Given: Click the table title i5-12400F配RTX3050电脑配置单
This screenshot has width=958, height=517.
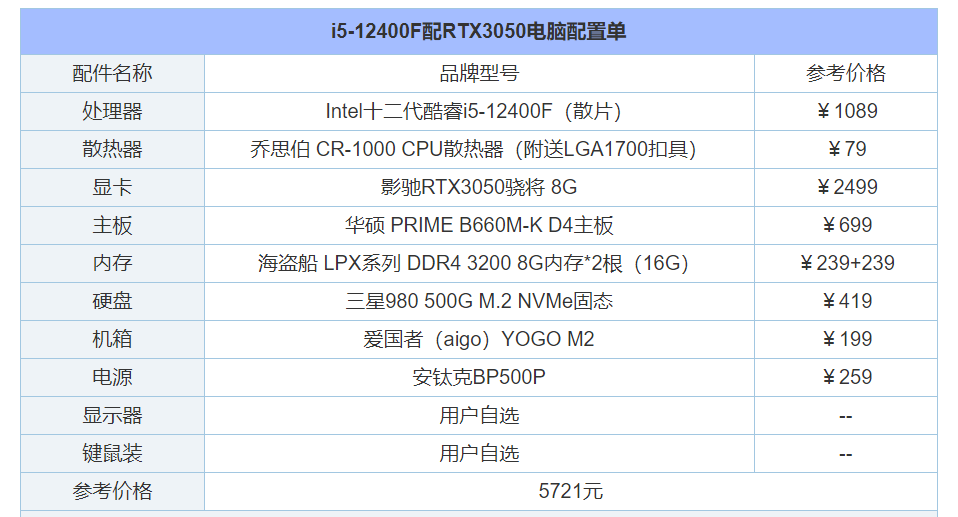Looking at the screenshot, I should (478, 31).
